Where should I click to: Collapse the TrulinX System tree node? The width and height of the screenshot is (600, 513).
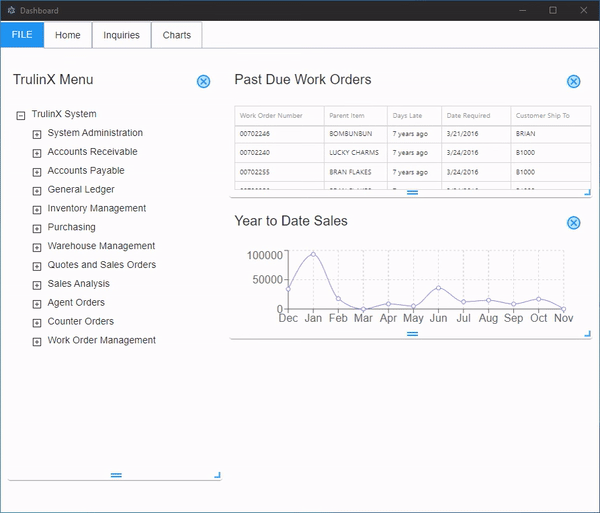(x=21, y=115)
